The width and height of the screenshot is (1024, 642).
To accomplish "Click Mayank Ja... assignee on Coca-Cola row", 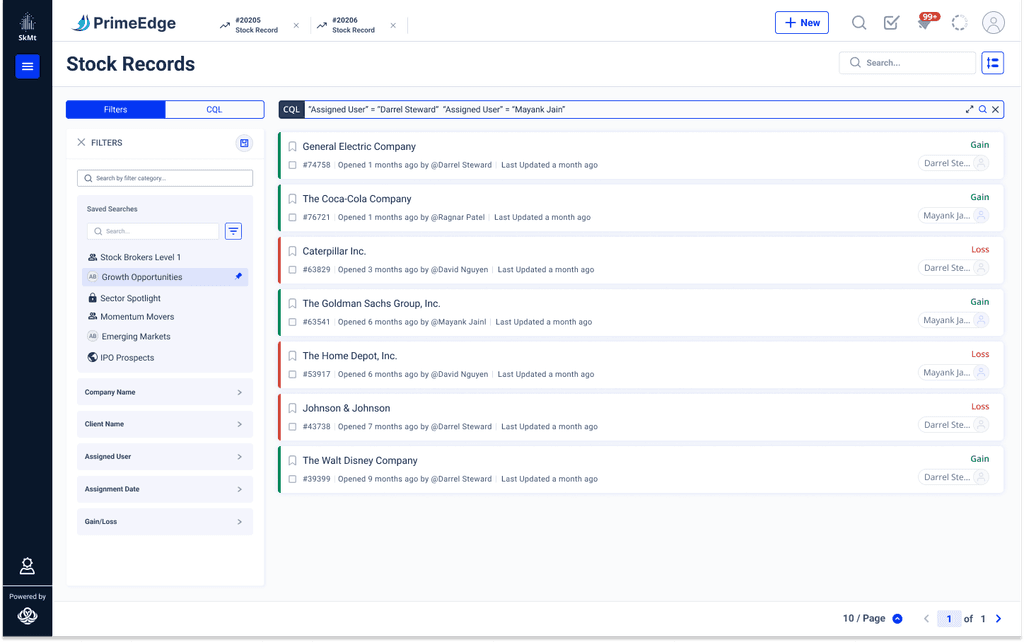I will 953,216.
